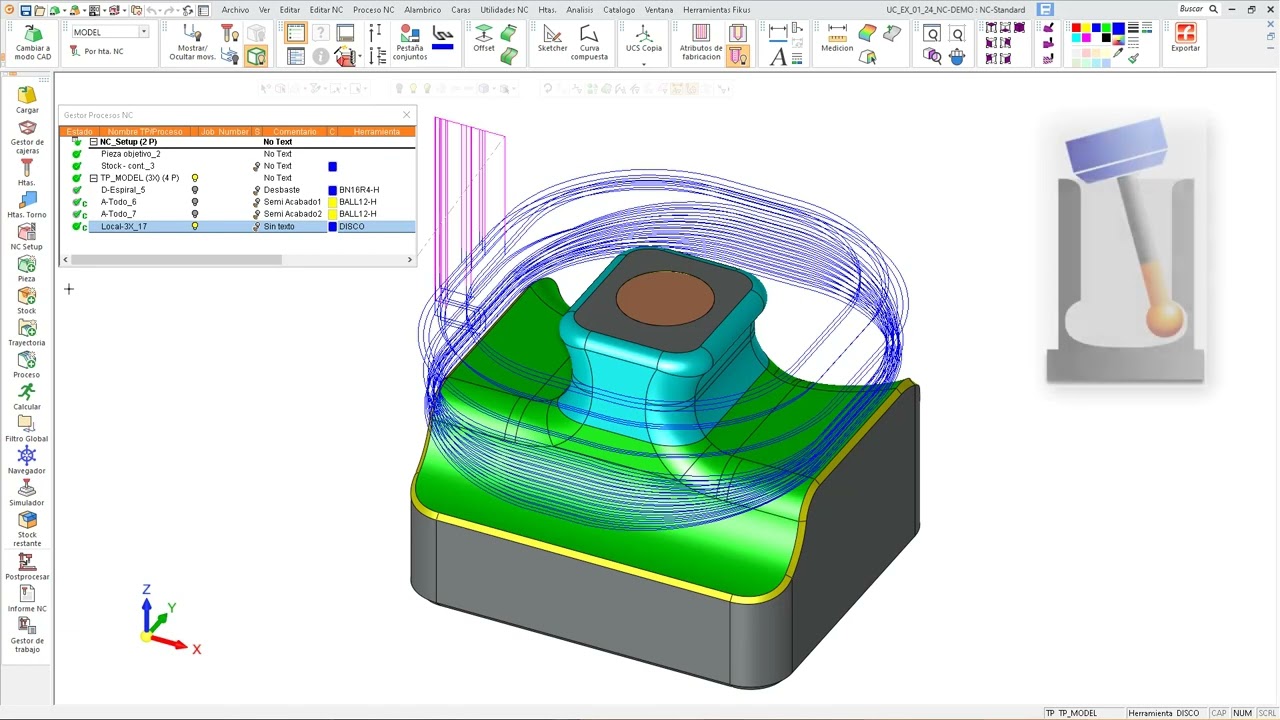Image resolution: width=1280 pixels, height=720 pixels.
Task: Close the Gestor Procesos NC panel
Action: click(x=406, y=115)
